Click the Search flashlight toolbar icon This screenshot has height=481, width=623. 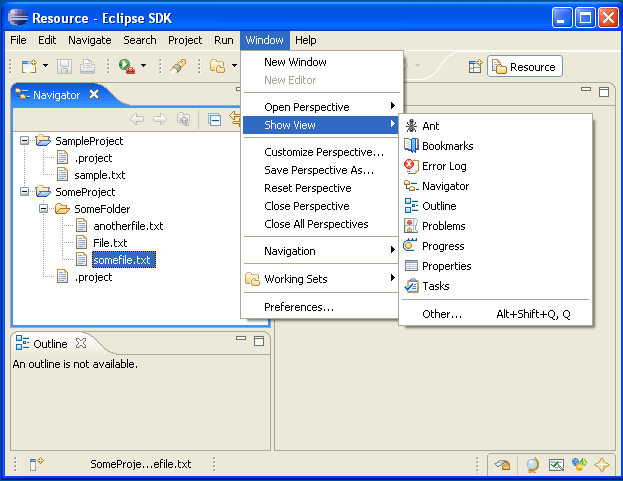[x=178, y=66]
